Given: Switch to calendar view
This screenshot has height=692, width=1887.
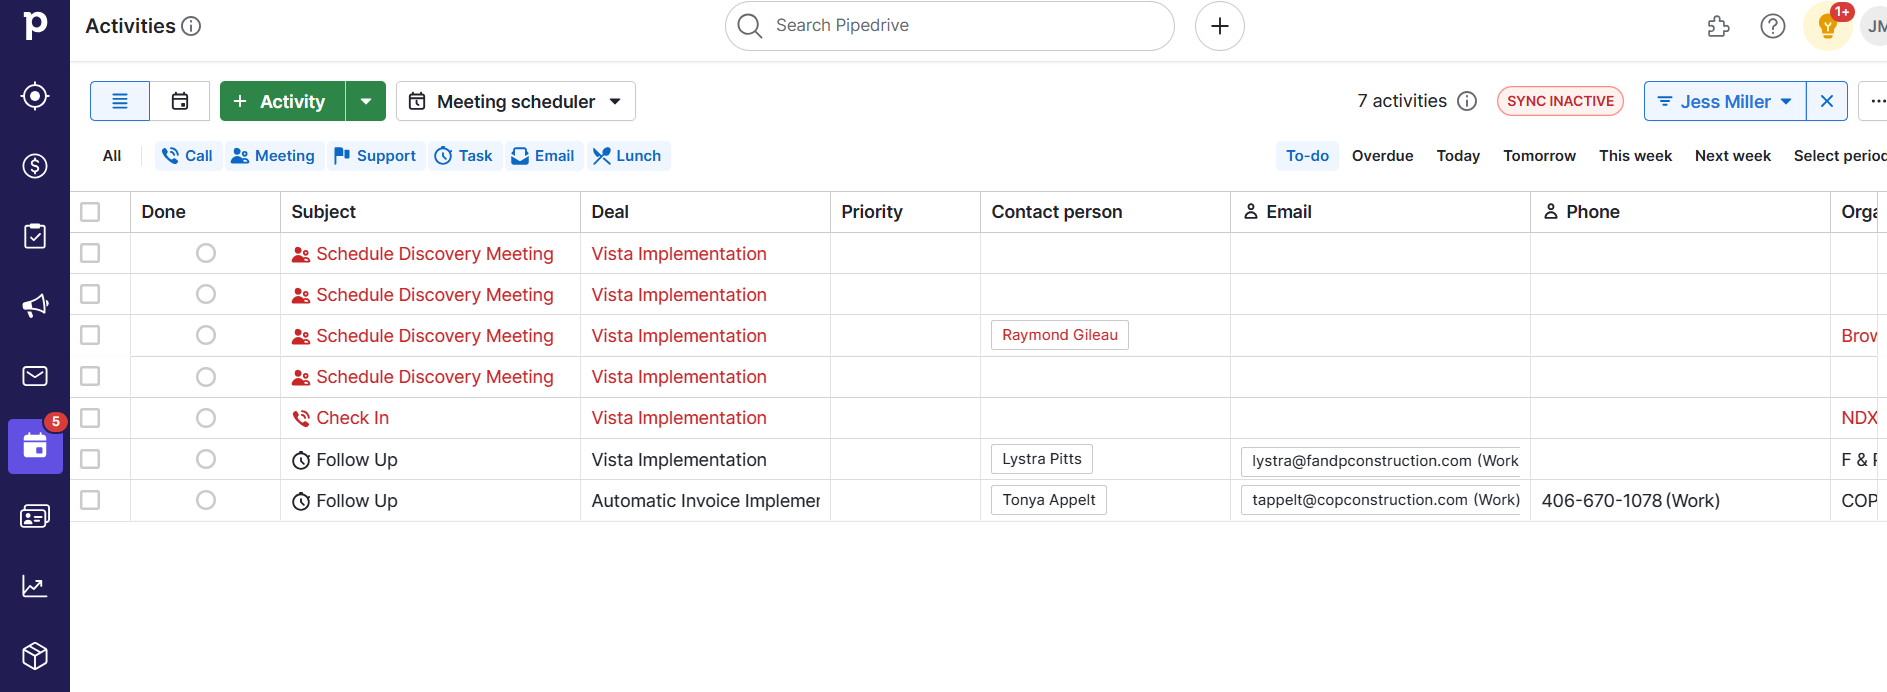Looking at the screenshot, I should click(x=180, y=101).
